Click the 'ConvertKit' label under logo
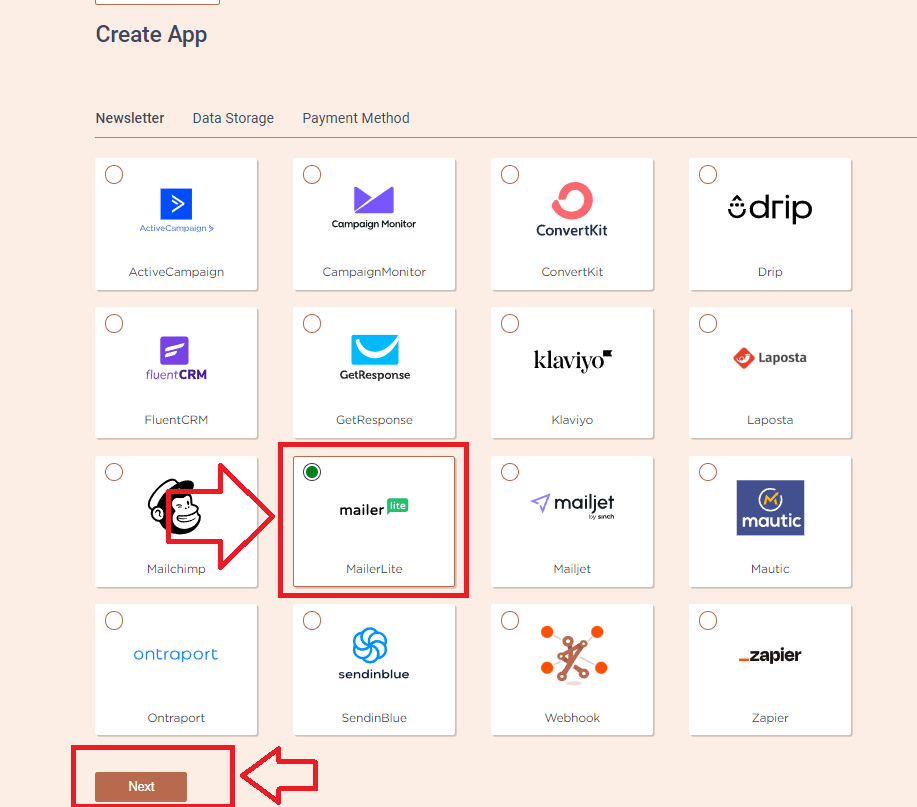Image resolution: width=917 pixels, height=807 pixels. [572, 272]
